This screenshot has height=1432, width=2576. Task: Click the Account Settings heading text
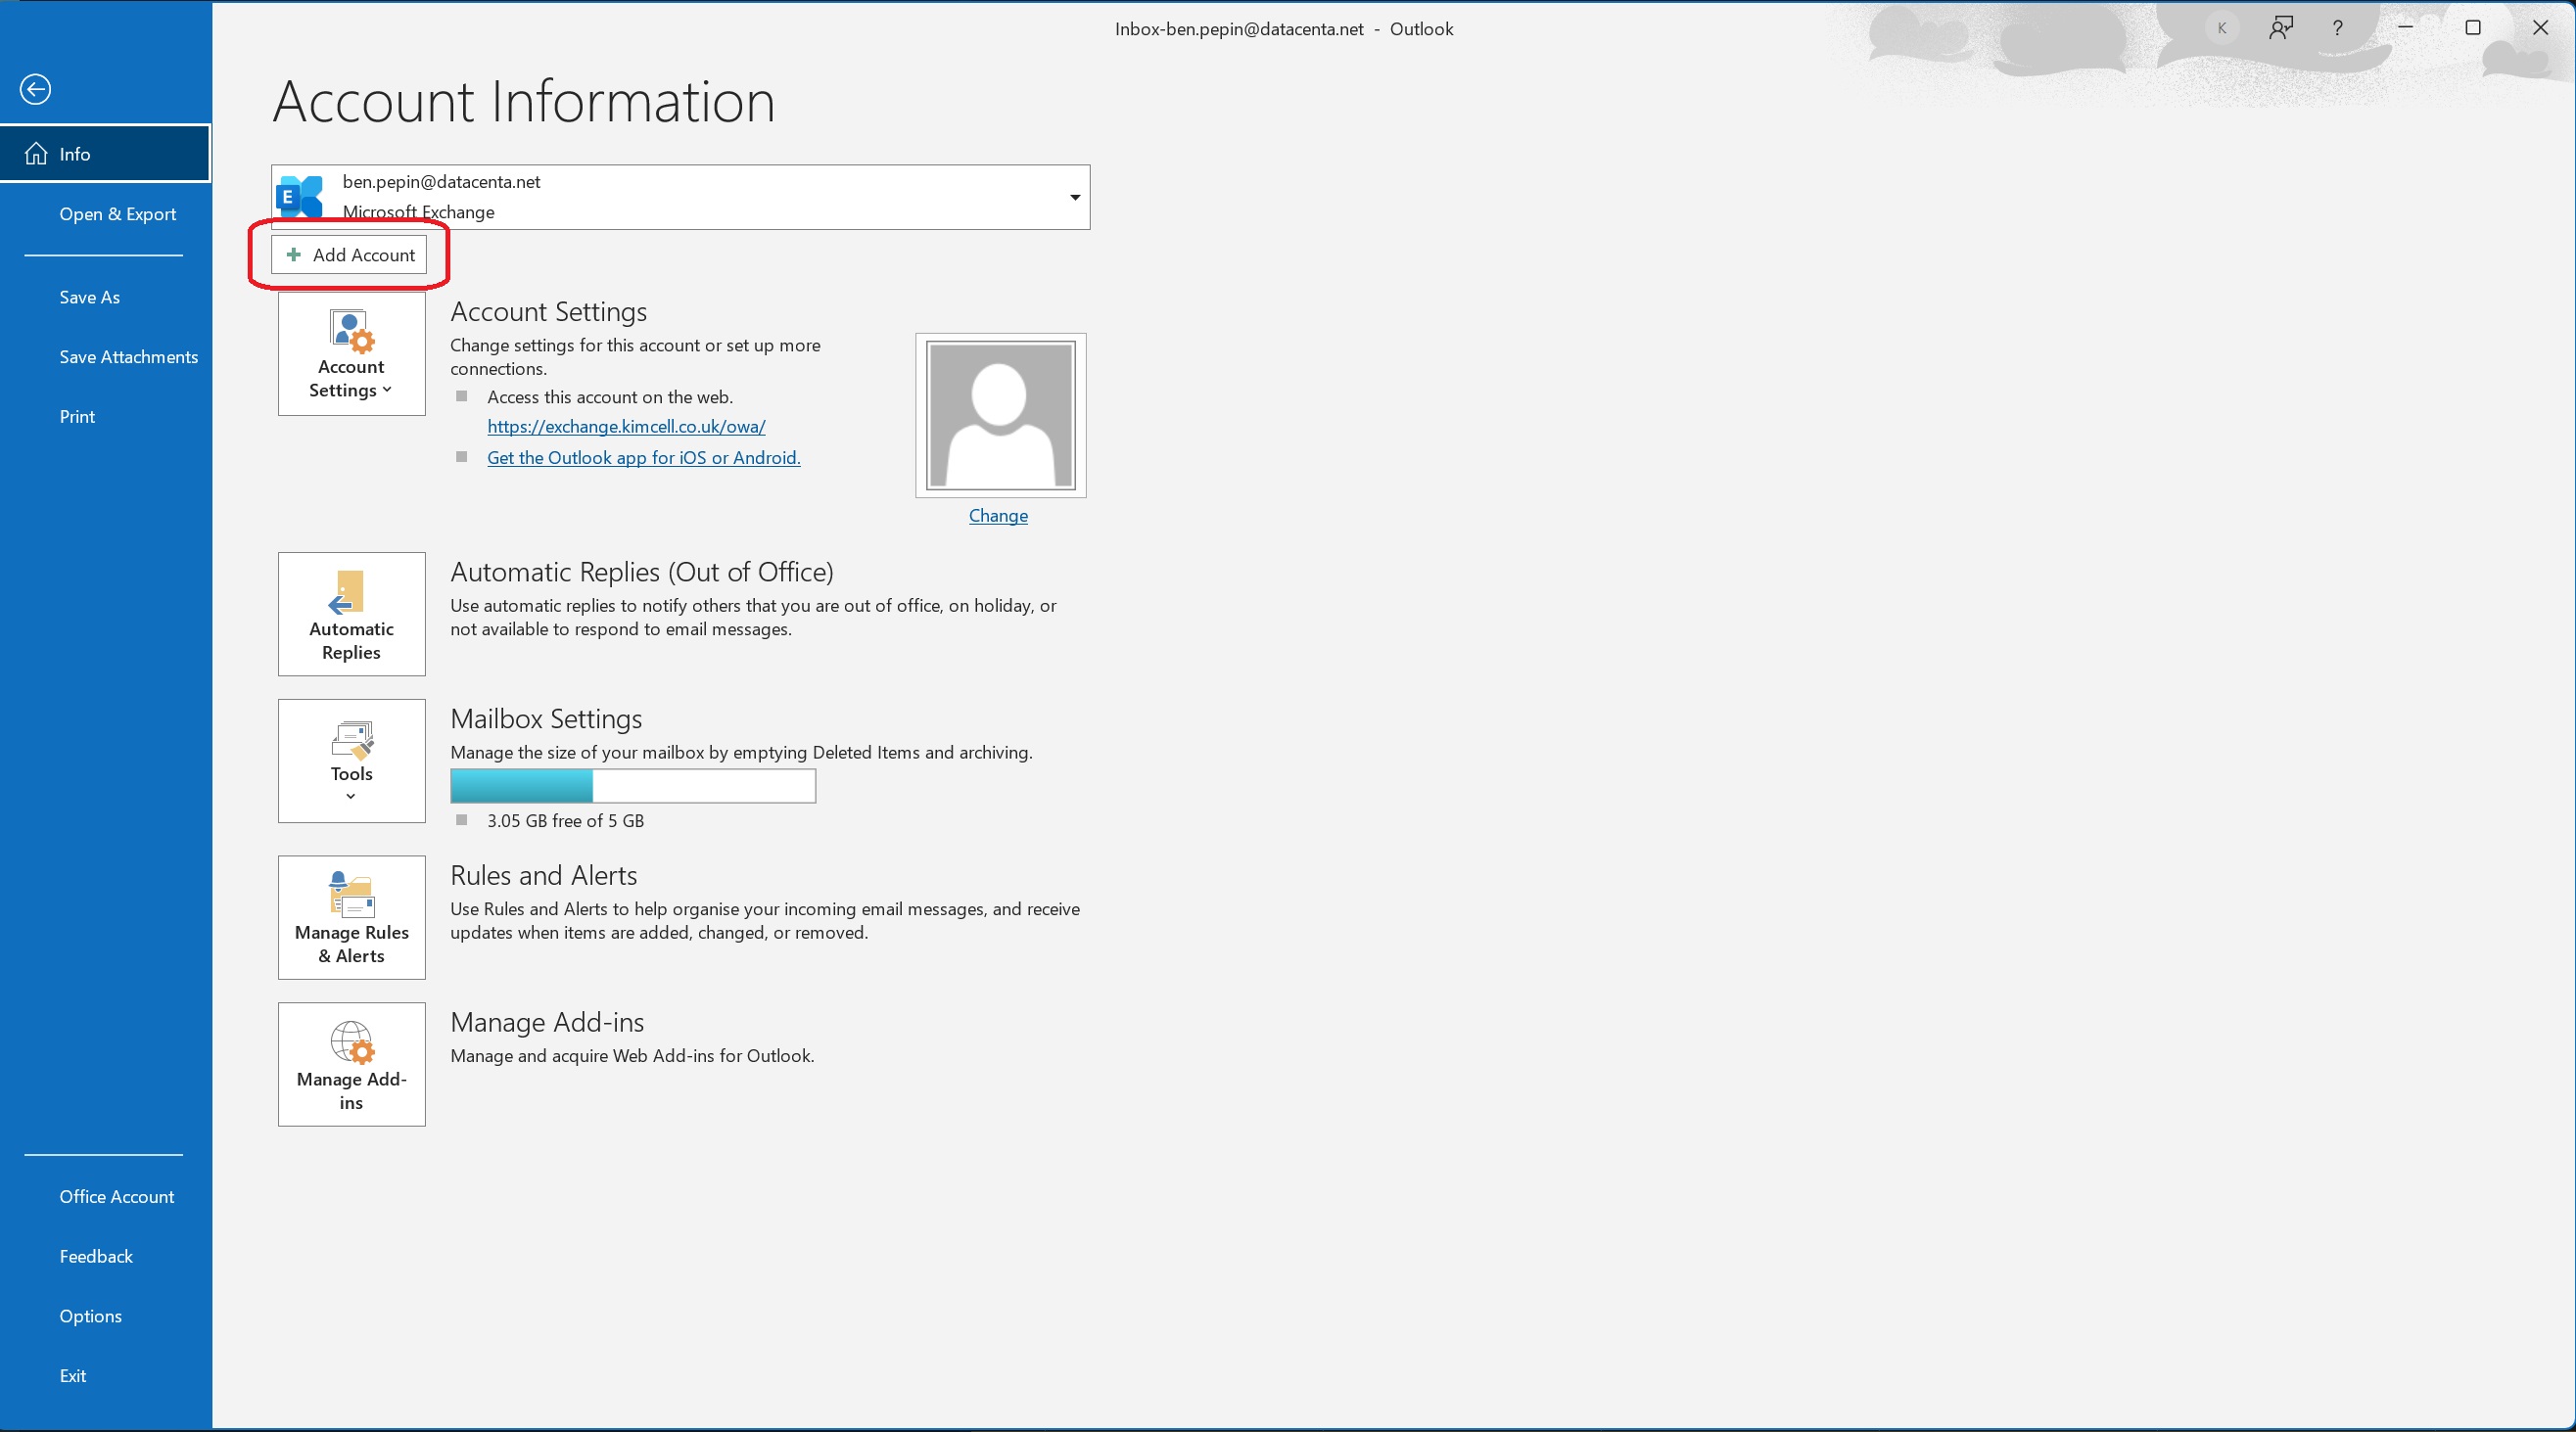(549, 312)
